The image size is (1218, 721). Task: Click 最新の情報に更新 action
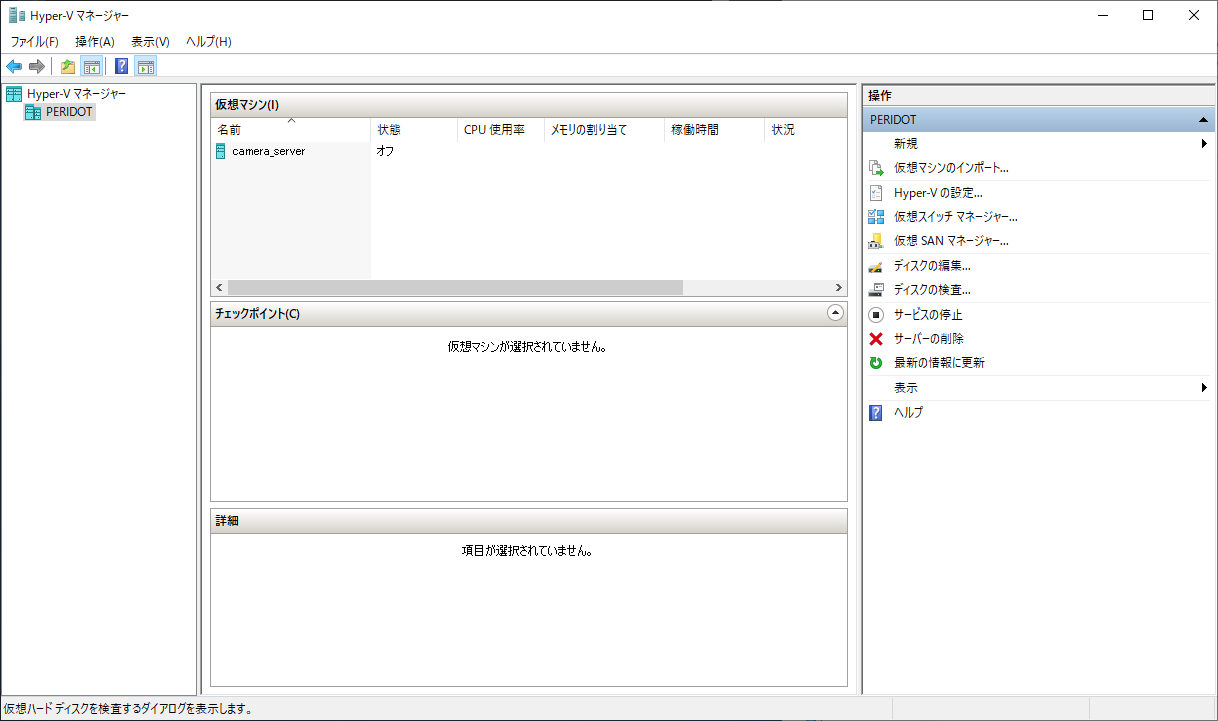pyautogui.click(x=939, y=363)
